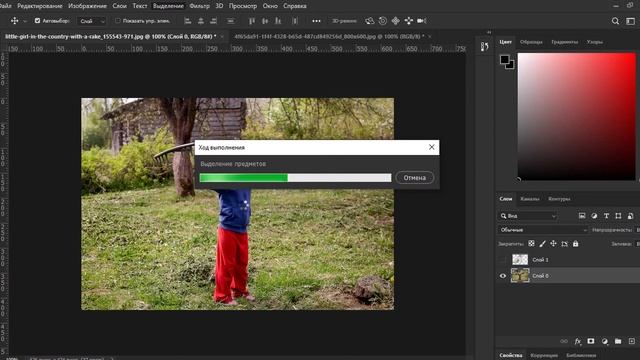
Task: Pick a color in the red color field
Action: tap(577, 116)
